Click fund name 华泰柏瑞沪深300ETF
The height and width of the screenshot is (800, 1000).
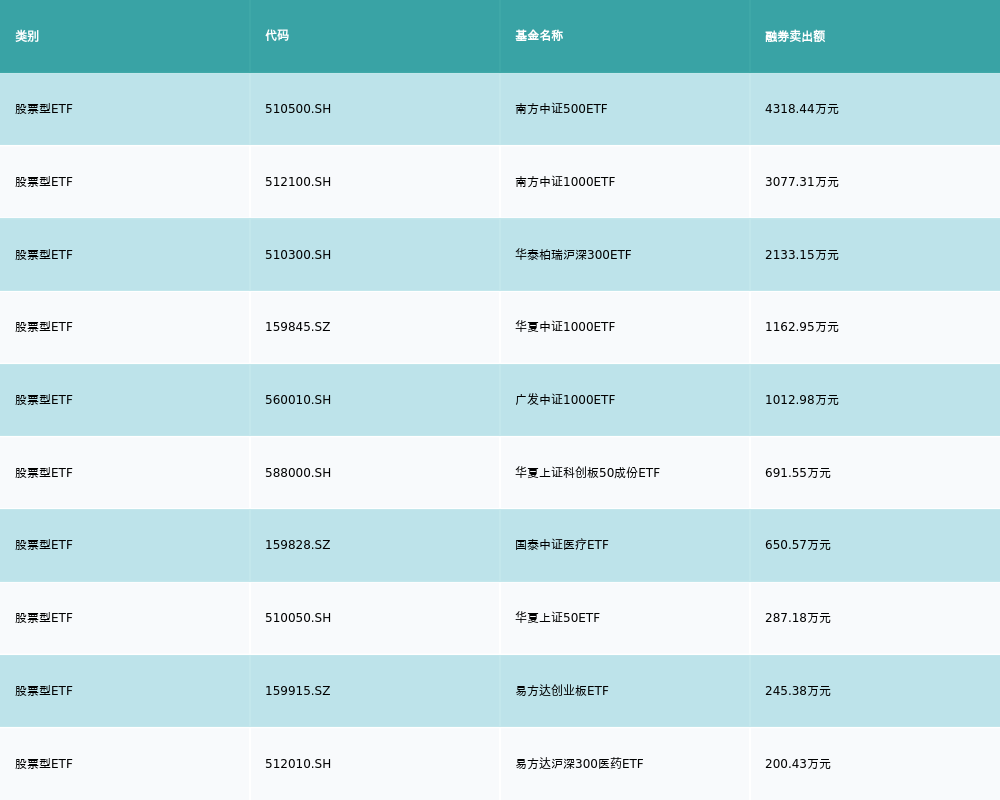pyautogui.click(x=573, y=255)
